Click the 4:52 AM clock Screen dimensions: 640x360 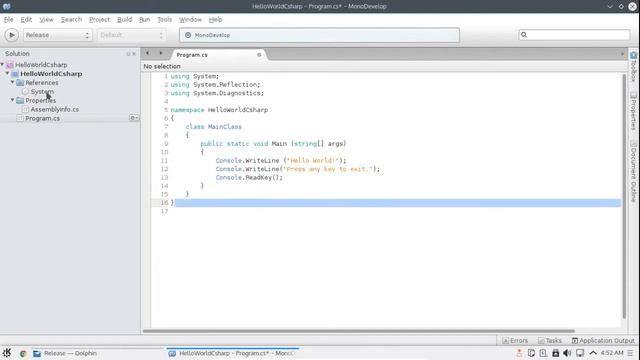[x=612, y=353]
